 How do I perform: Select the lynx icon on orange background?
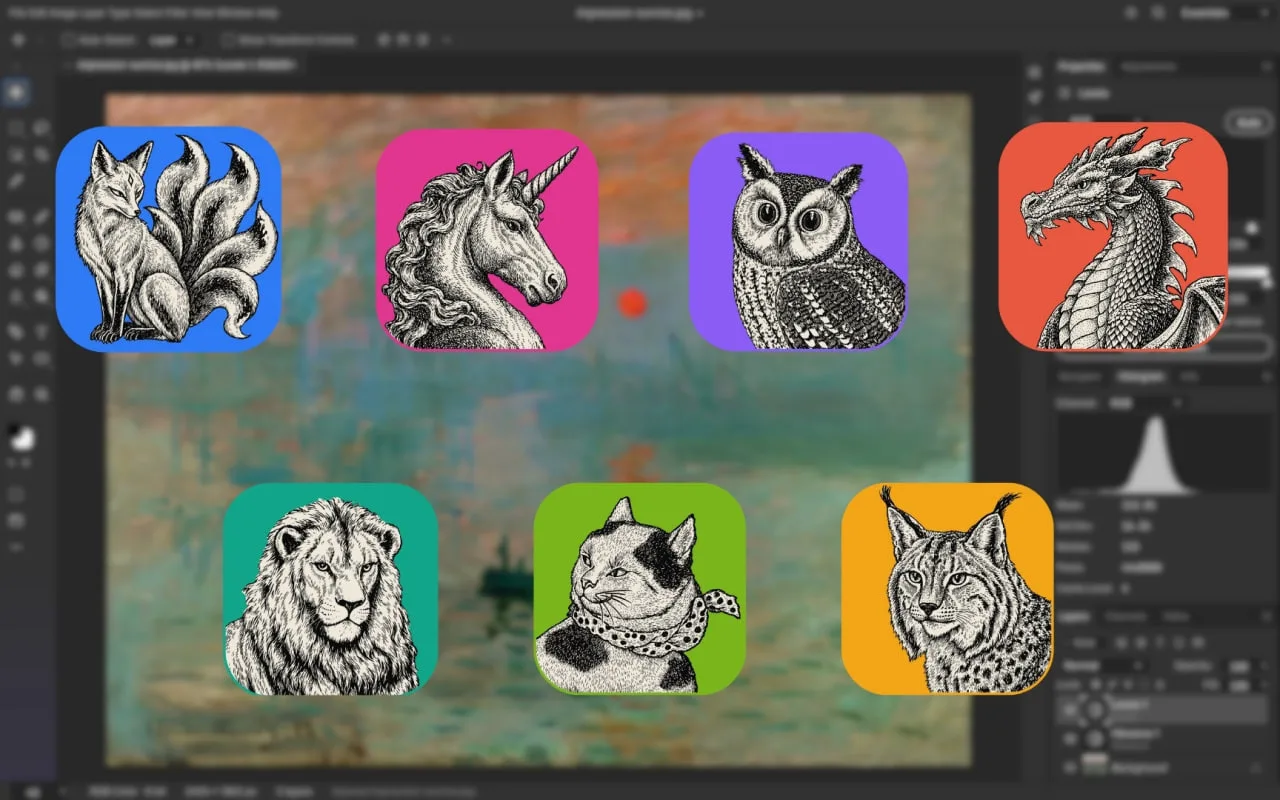pos(948,589)
